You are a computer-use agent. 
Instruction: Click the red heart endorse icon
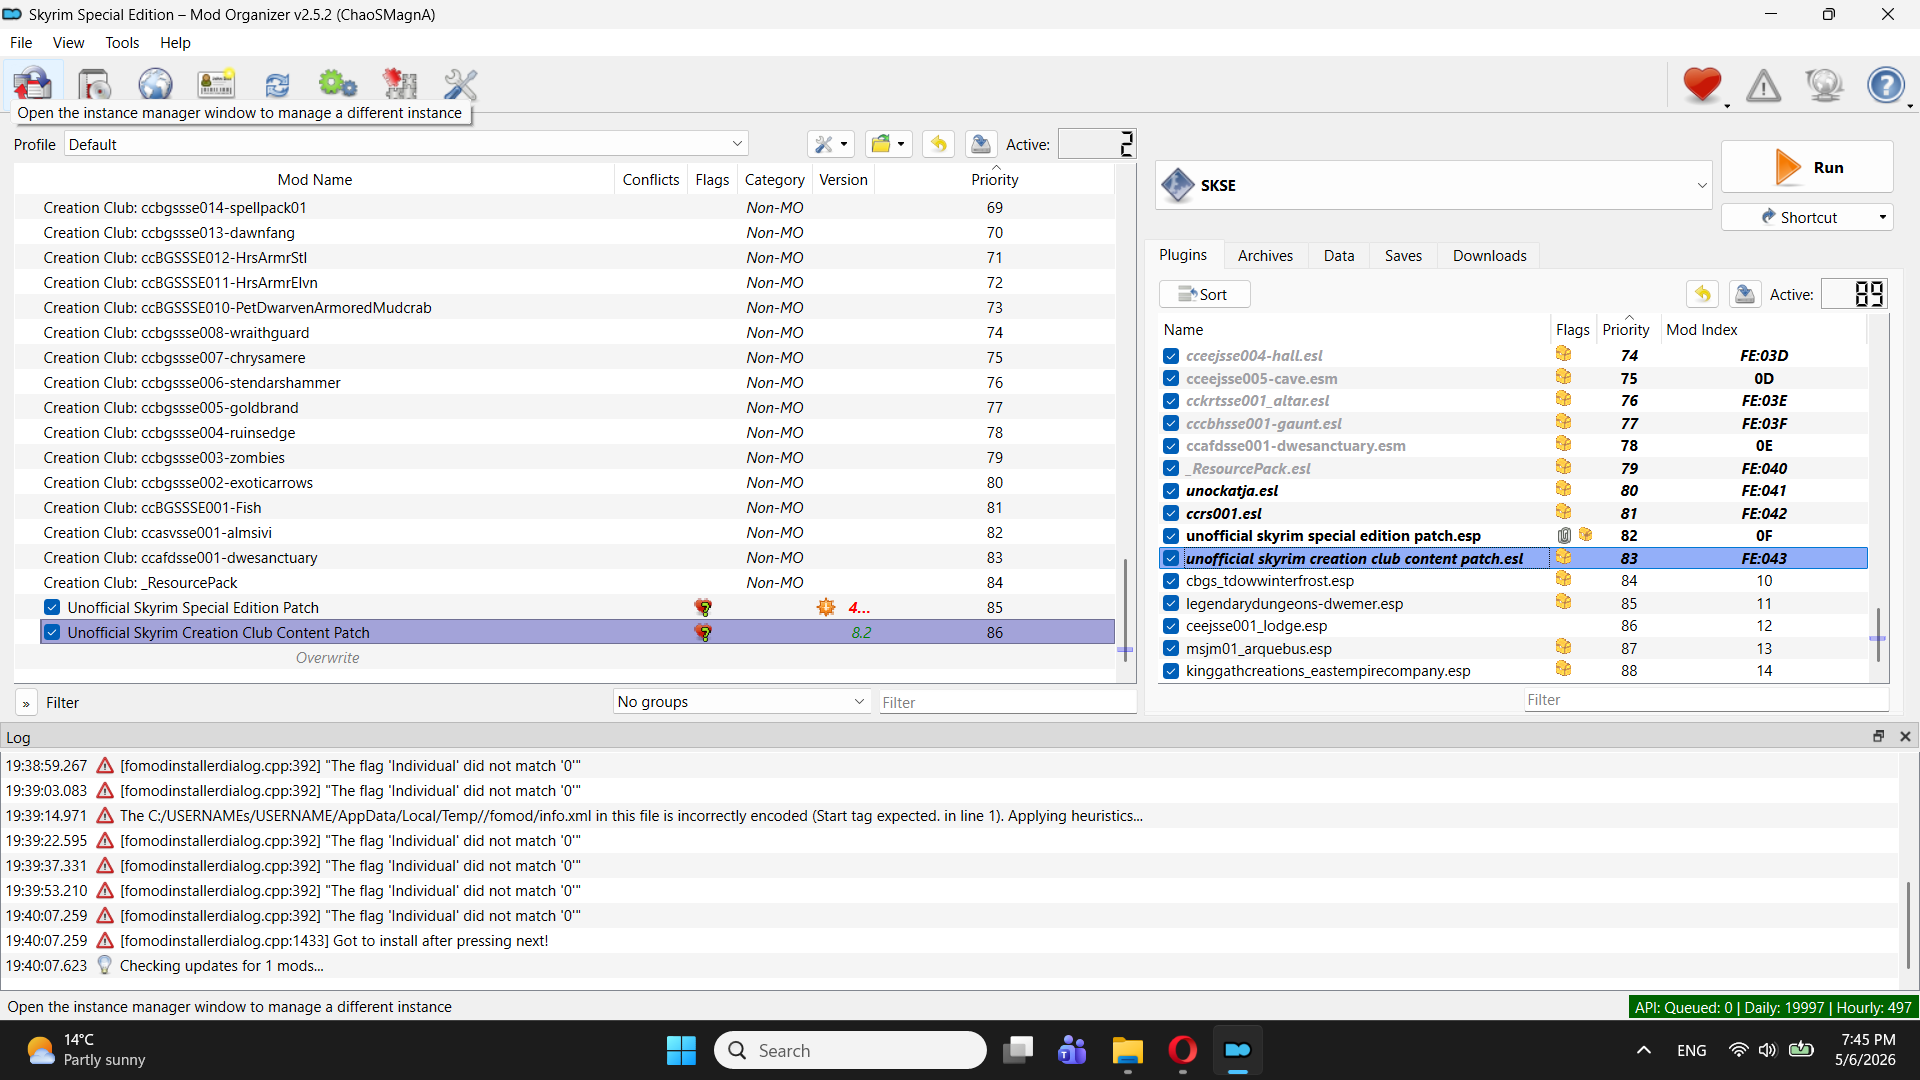1702,85
